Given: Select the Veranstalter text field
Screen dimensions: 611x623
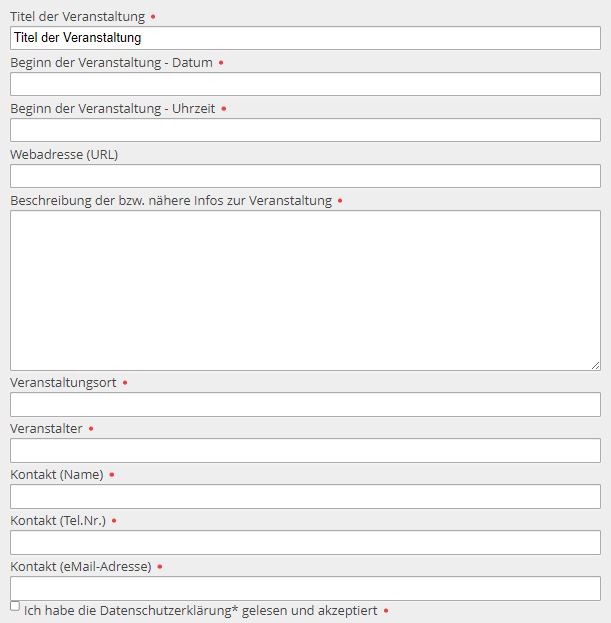Looking at the screenshot, I should 305,450.
